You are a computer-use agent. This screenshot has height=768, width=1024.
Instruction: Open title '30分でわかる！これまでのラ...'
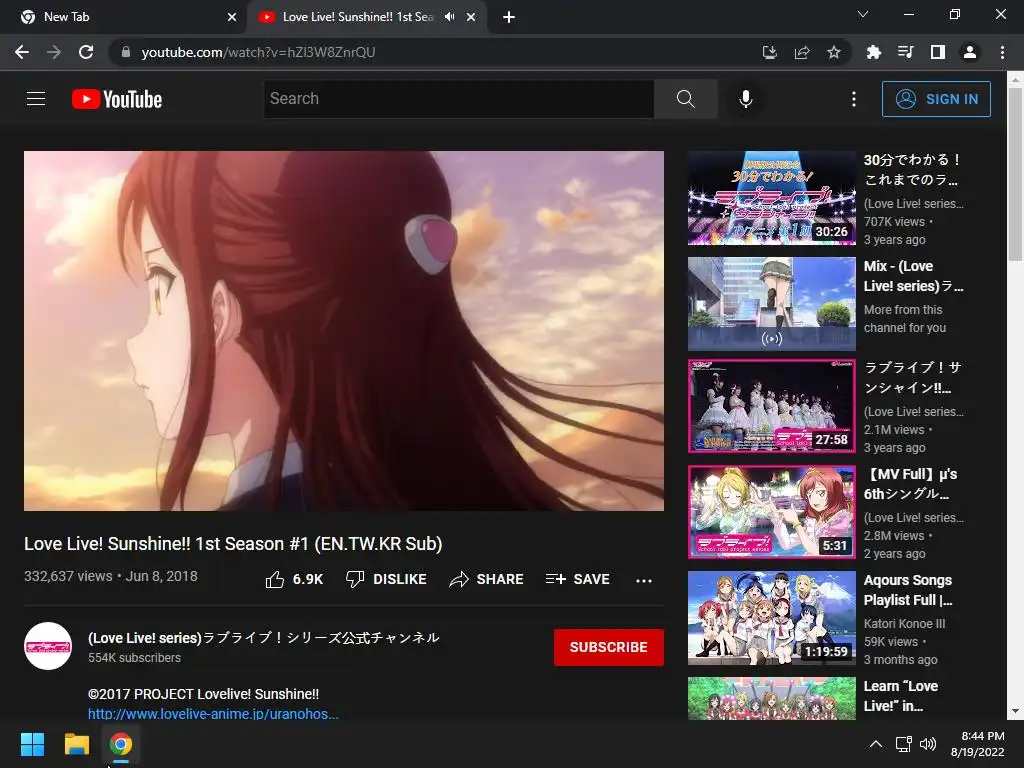pyautogui.click(x=912, y=169)
